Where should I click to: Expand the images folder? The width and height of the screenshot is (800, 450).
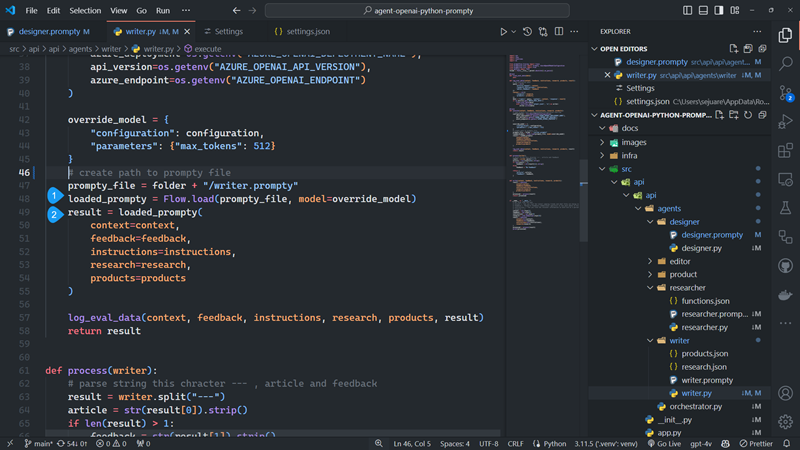click(602, 142)
